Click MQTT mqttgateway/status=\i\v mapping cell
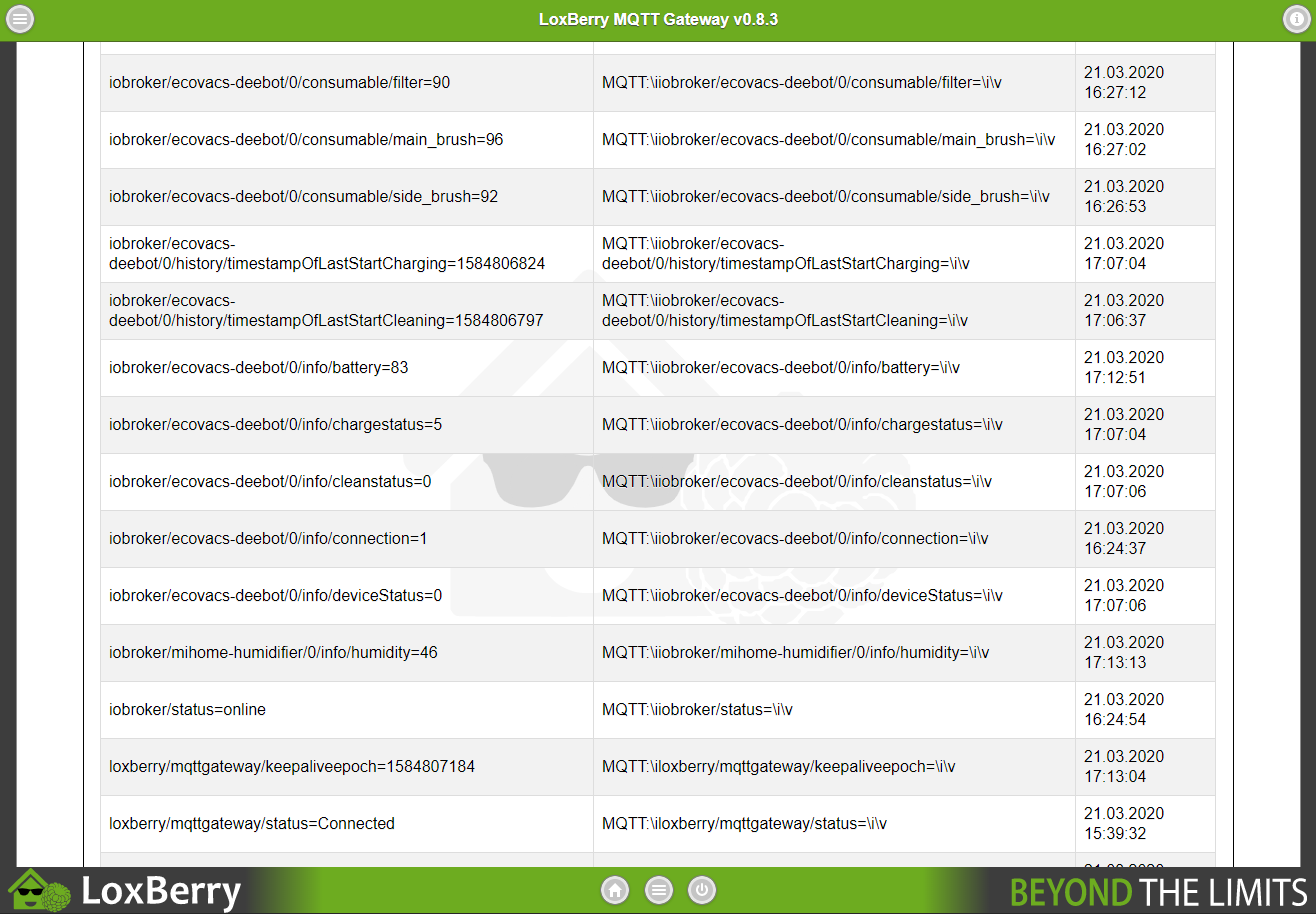Image resolution: width=1316 pixels, height=914 pixels. (x=834, y=824)
